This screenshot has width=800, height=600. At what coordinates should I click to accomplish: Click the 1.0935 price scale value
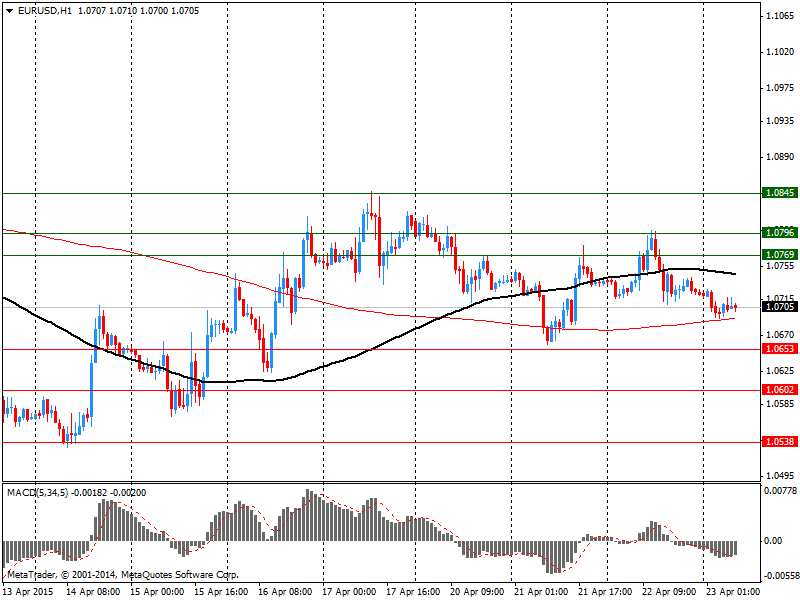[781, 121]
